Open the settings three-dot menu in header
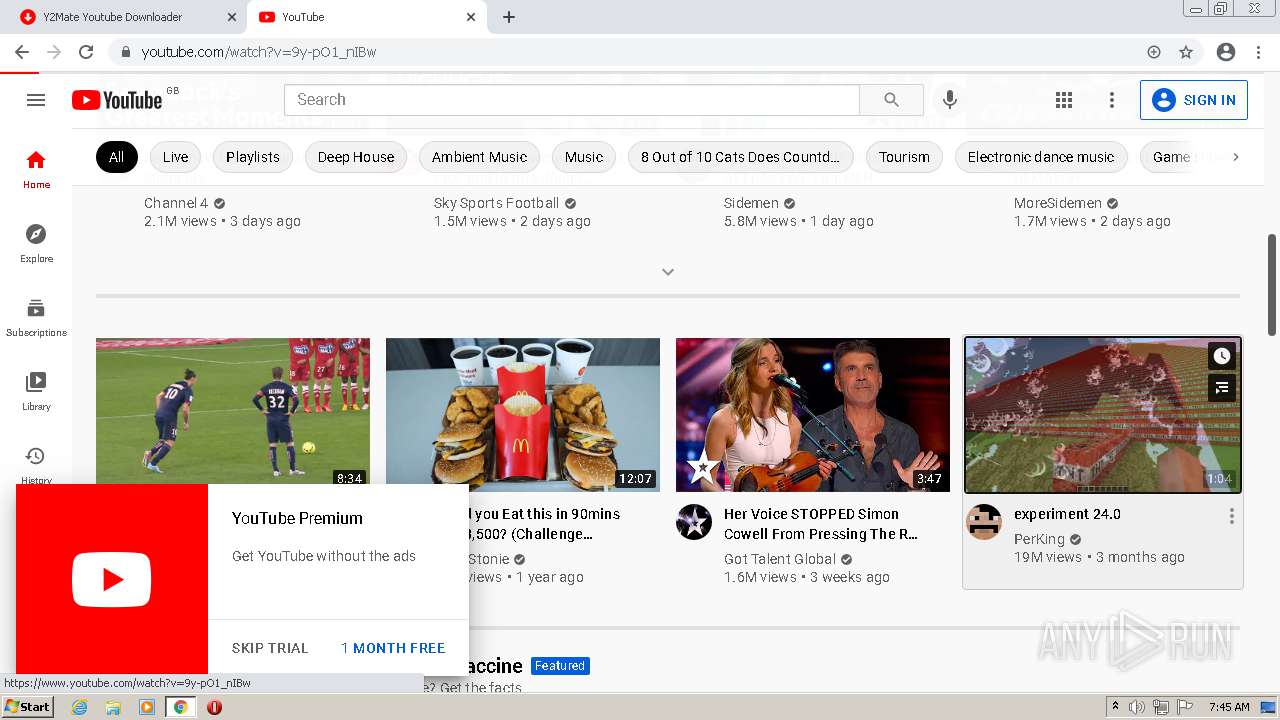The width and height of the screenshot is (1280, 720). (1111, 100)
